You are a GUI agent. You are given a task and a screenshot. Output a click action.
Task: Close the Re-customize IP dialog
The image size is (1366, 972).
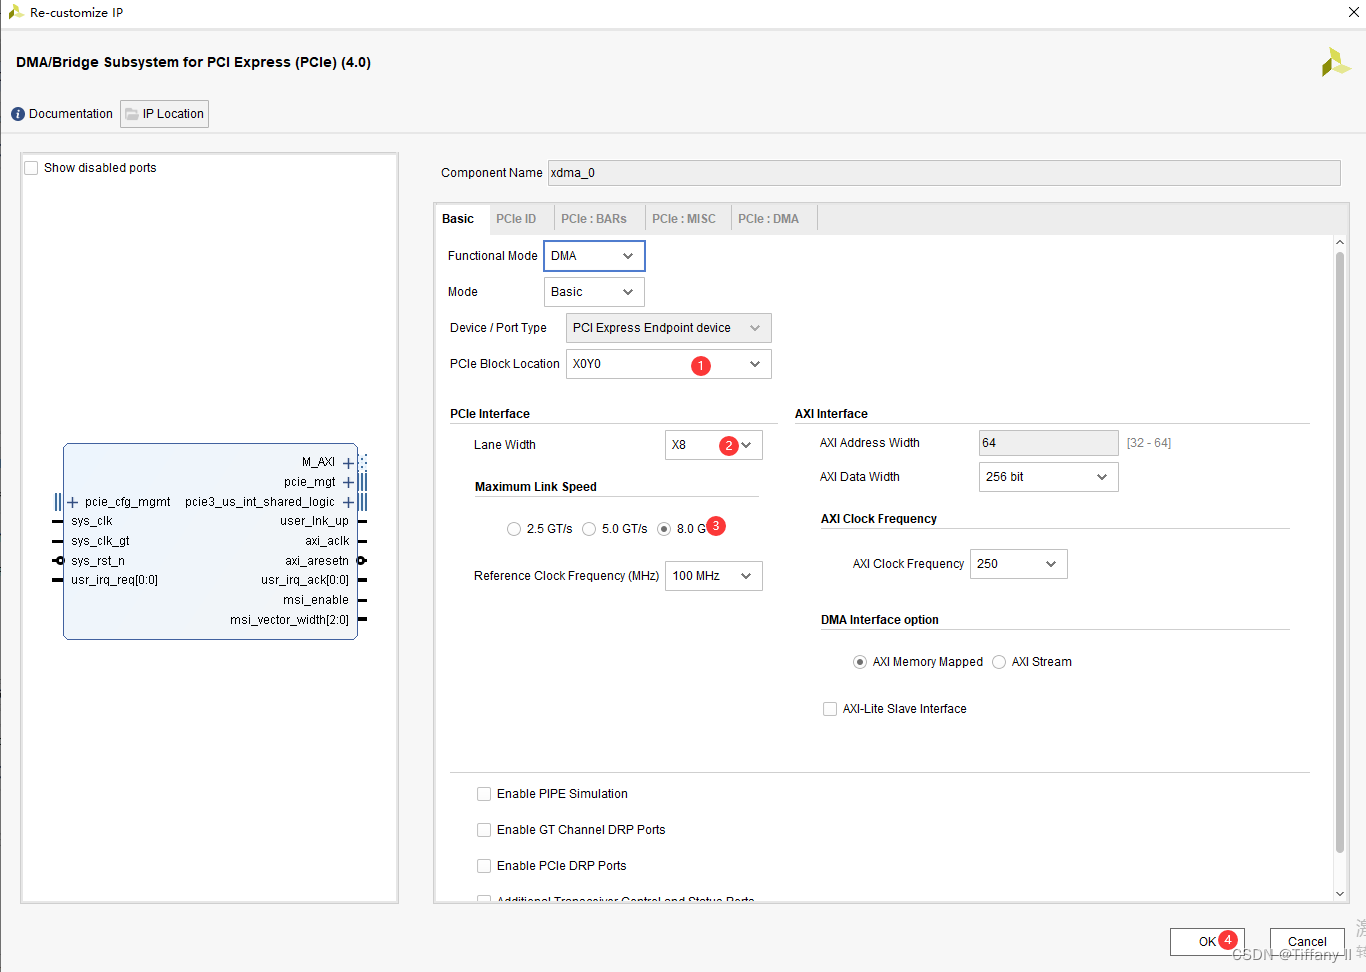tap(1353, 12)
